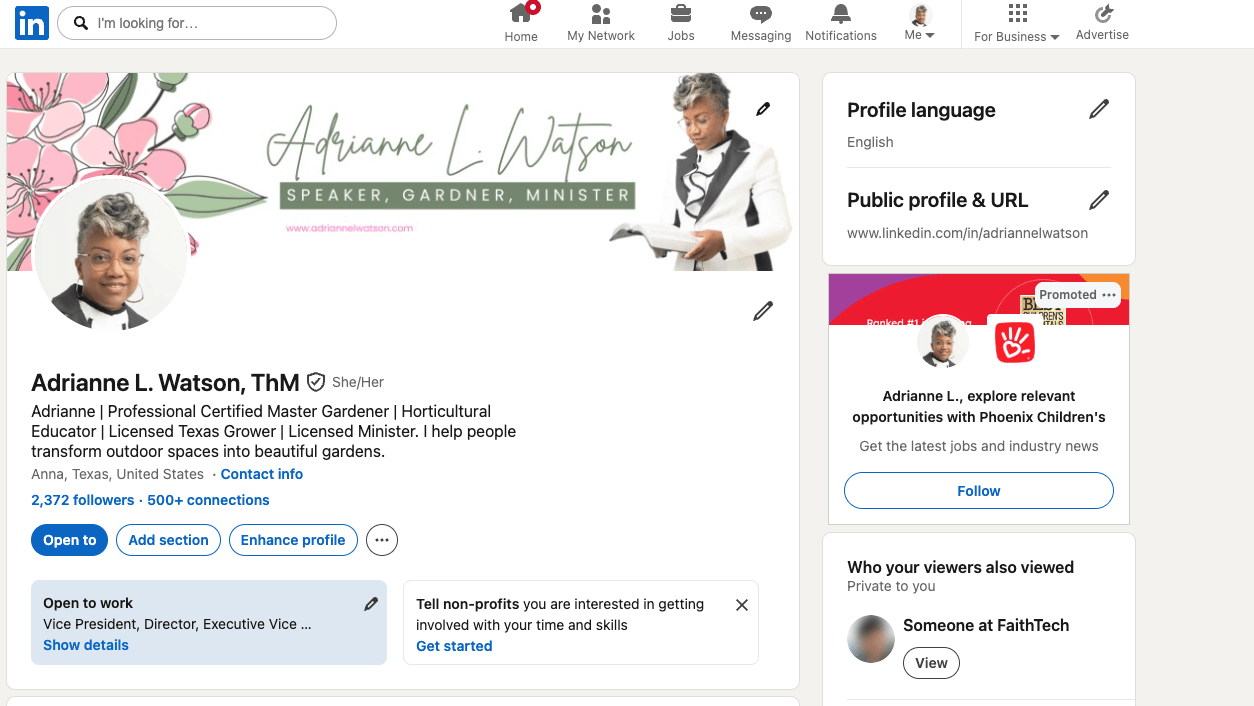Edit Public profile & URL pencil icon
This screenshot has height=706, width=1254.
[x=1099, y=200]
